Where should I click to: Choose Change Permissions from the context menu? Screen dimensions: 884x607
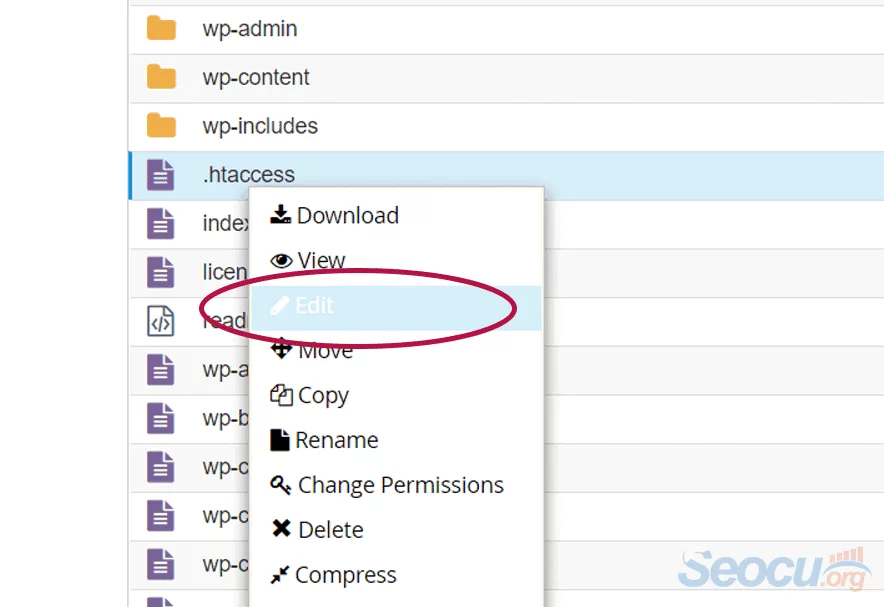(x=400, y=484)
